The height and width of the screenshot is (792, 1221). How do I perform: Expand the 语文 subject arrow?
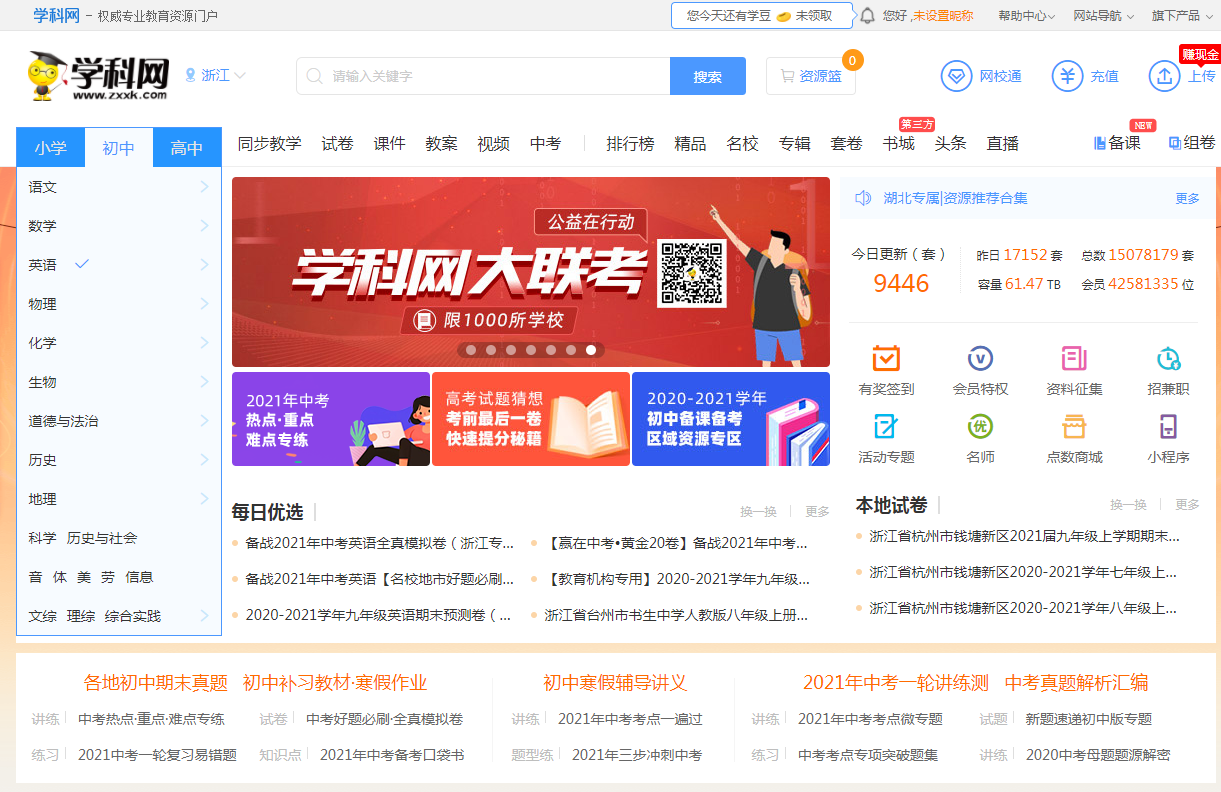coord(204,187)
